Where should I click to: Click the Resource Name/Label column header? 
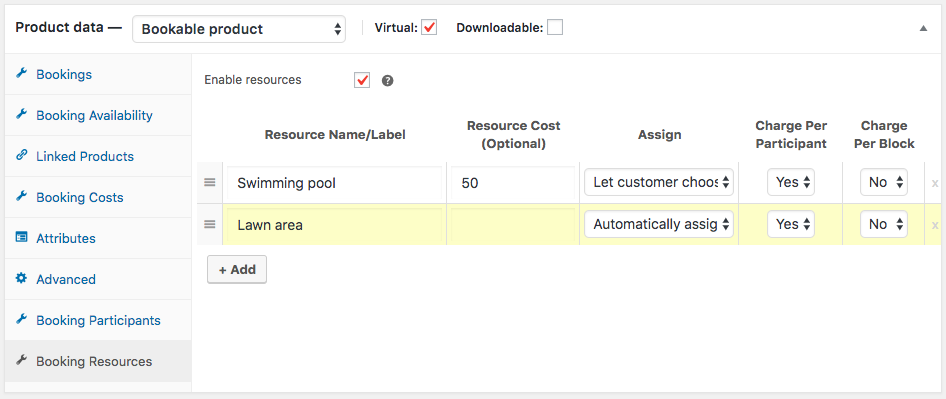[x=335, y=135]
